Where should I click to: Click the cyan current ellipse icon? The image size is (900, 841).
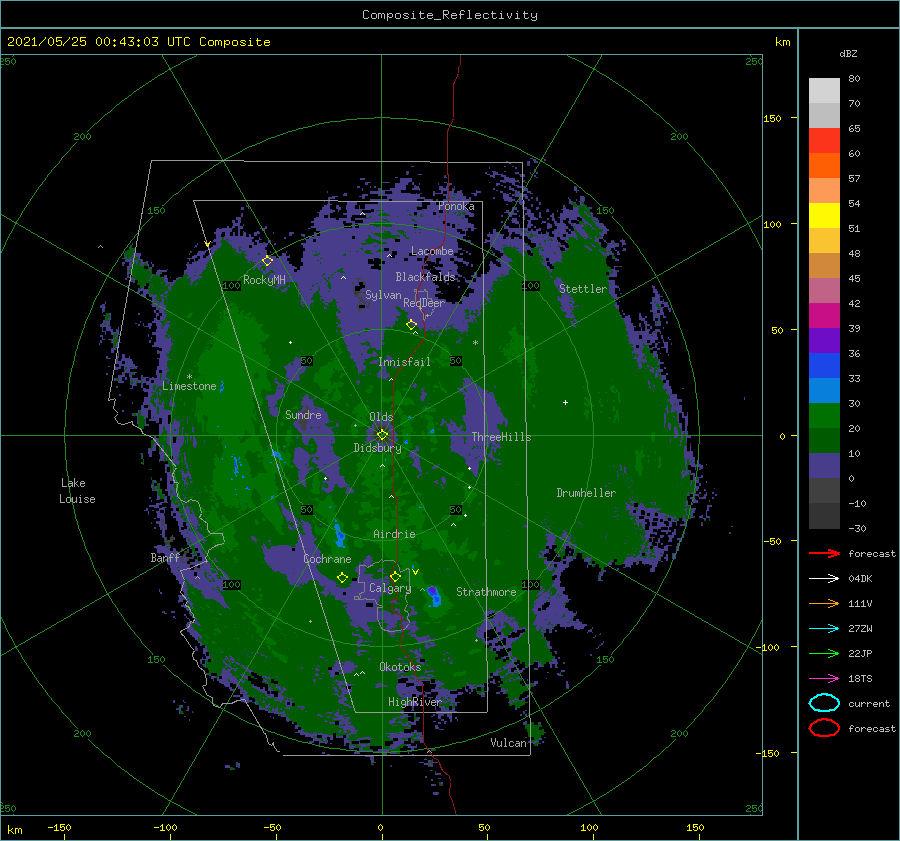tap(824, 703)
